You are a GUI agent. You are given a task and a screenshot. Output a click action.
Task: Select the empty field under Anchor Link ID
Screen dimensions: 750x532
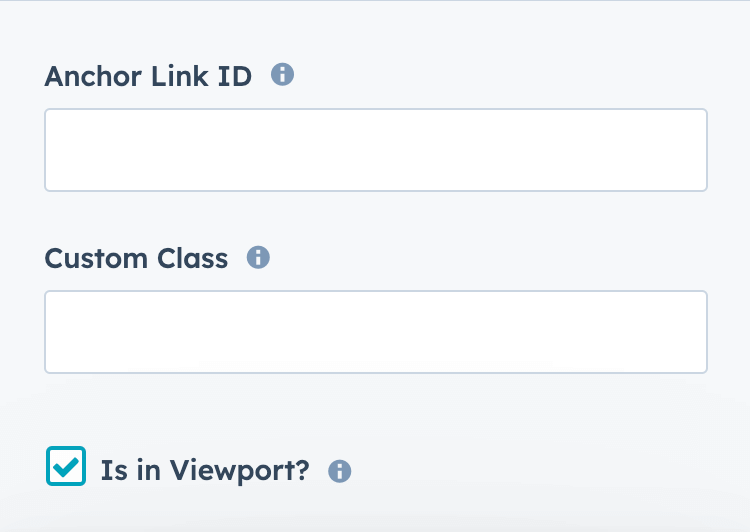tap(376, 150)
